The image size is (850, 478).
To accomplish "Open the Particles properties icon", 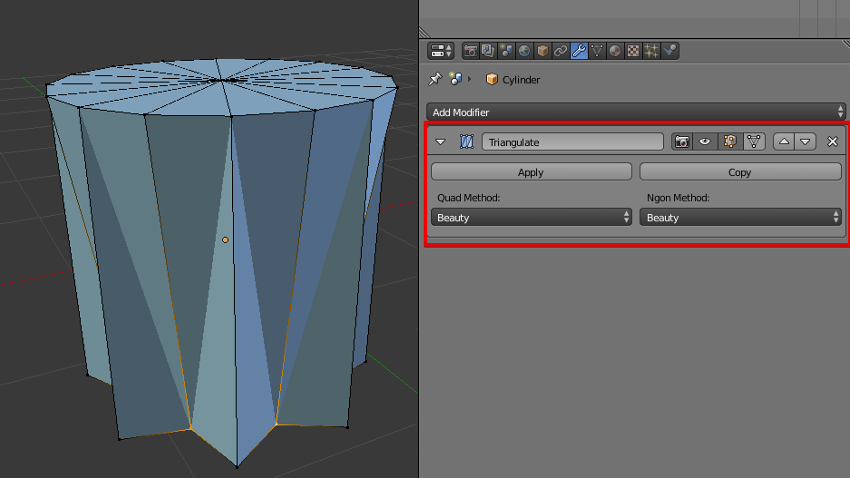I will [x=651, y=50].
